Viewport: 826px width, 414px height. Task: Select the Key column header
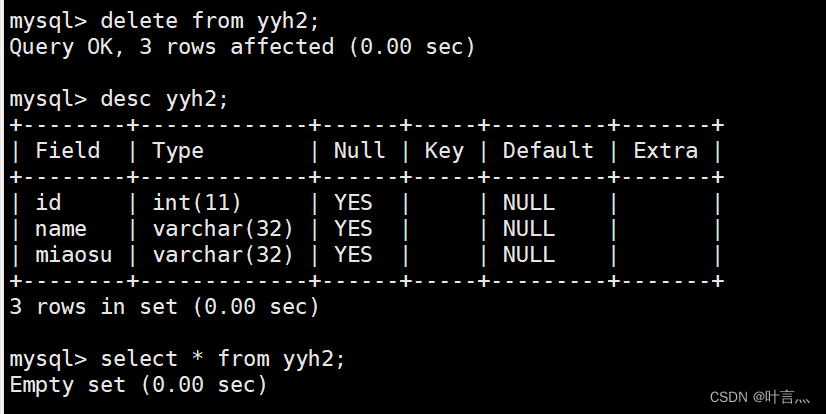coord(444,151)
